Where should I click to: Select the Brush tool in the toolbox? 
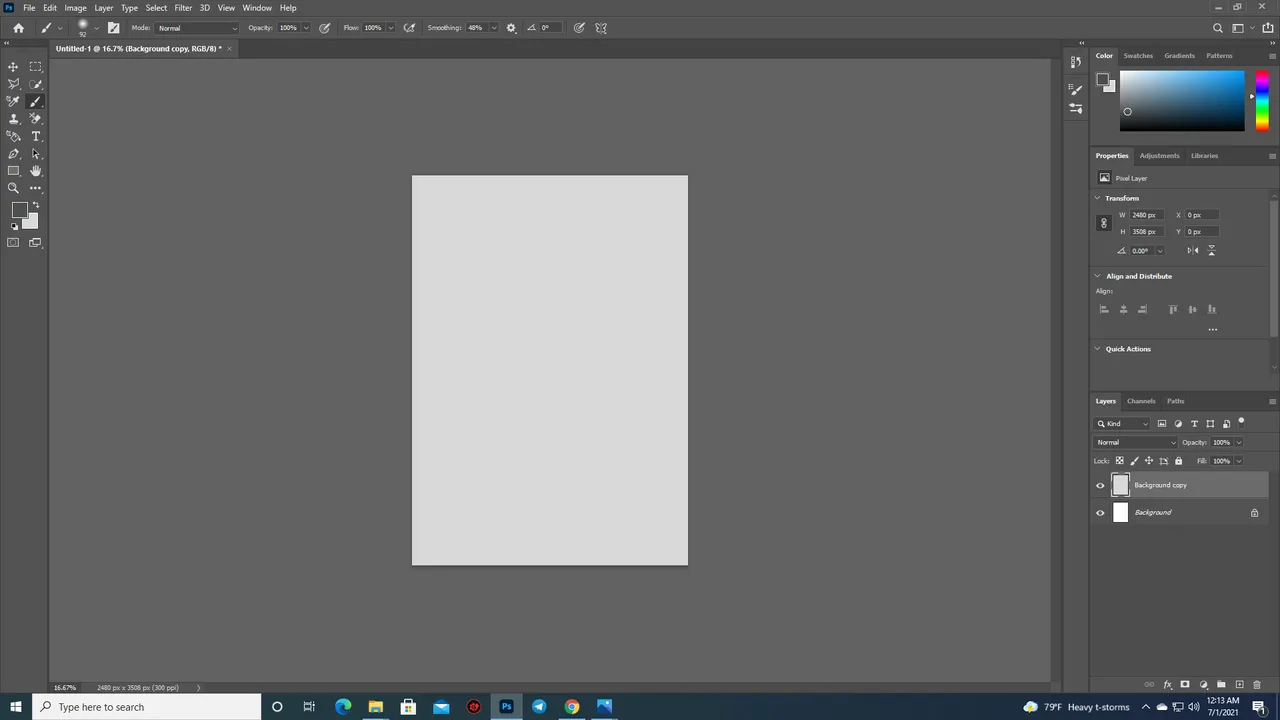coord(36,101)
